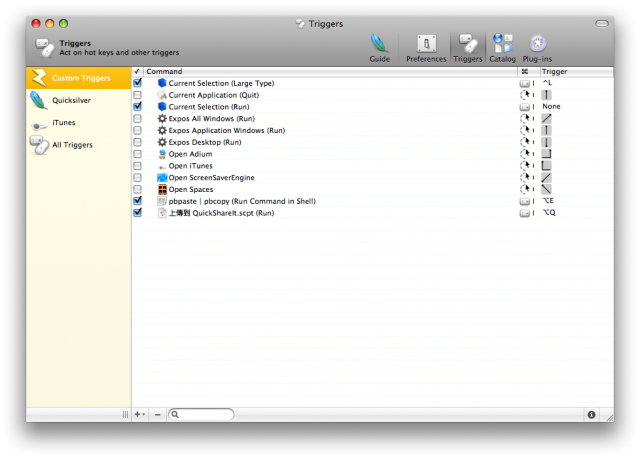Image resolution: width=640 pixels, height=458 pixels.
Task: Enable Open Spaces trigger checkbox
Action: coord(138,189)
